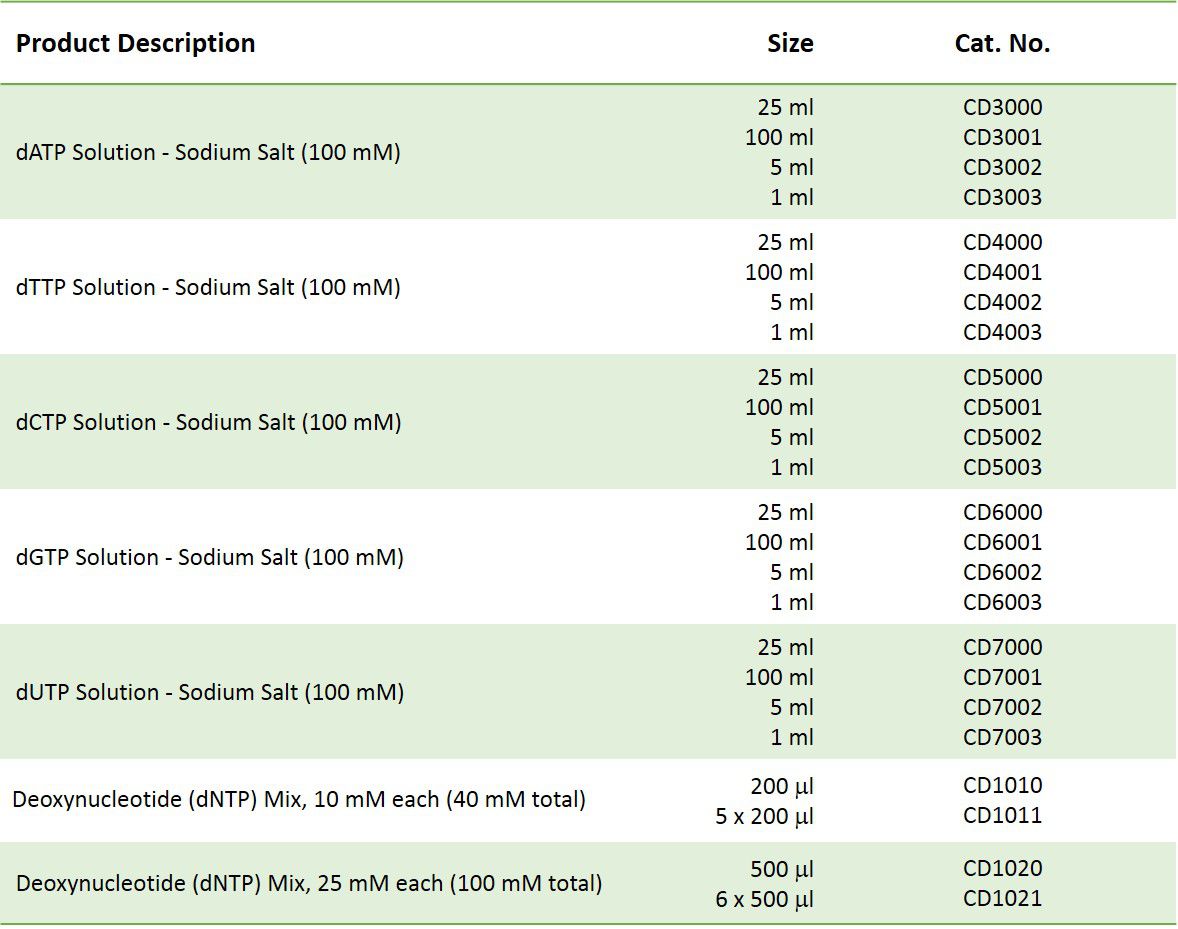1178x929 pixels.
Task: Select catalog number CD7003
Action: [1002, 737]
